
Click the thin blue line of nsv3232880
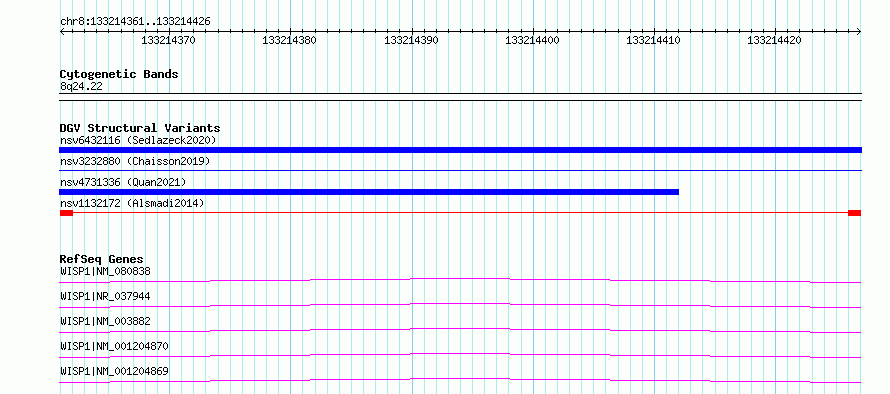point(460,170)
